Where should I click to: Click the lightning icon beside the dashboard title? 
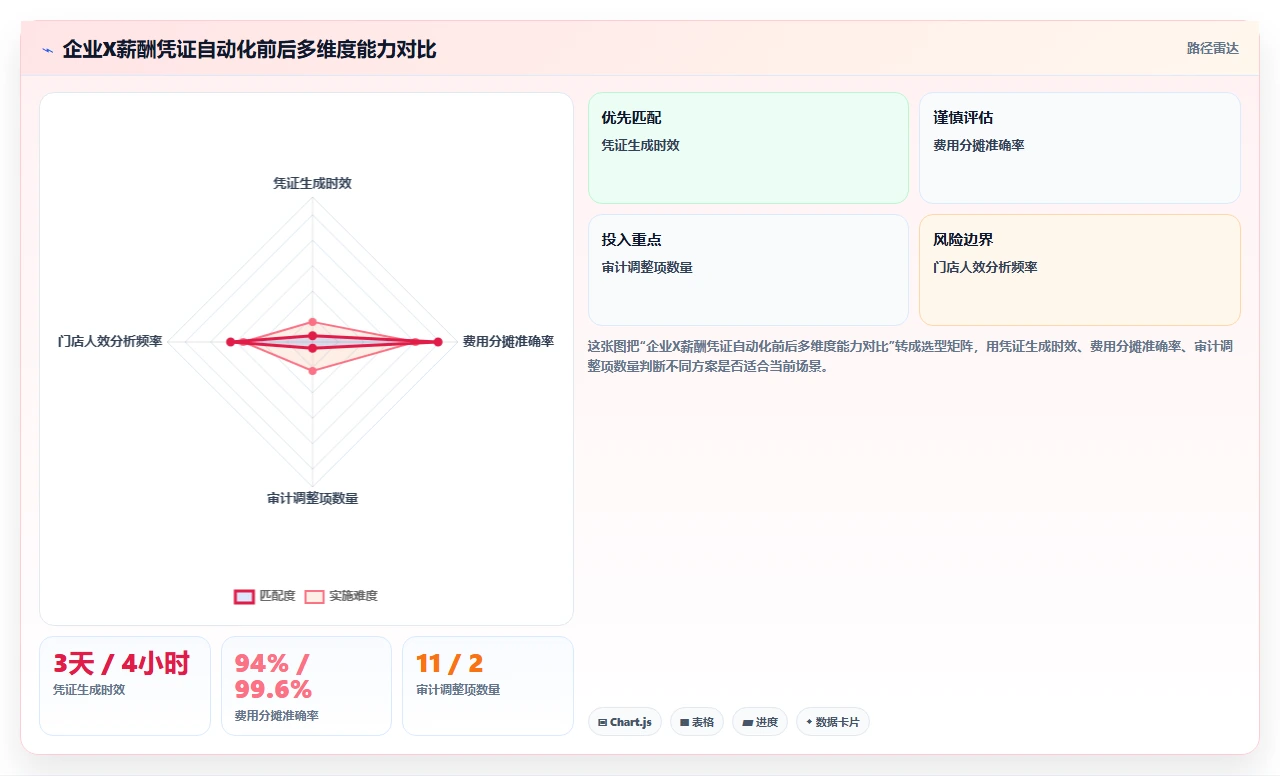(47, 50)
